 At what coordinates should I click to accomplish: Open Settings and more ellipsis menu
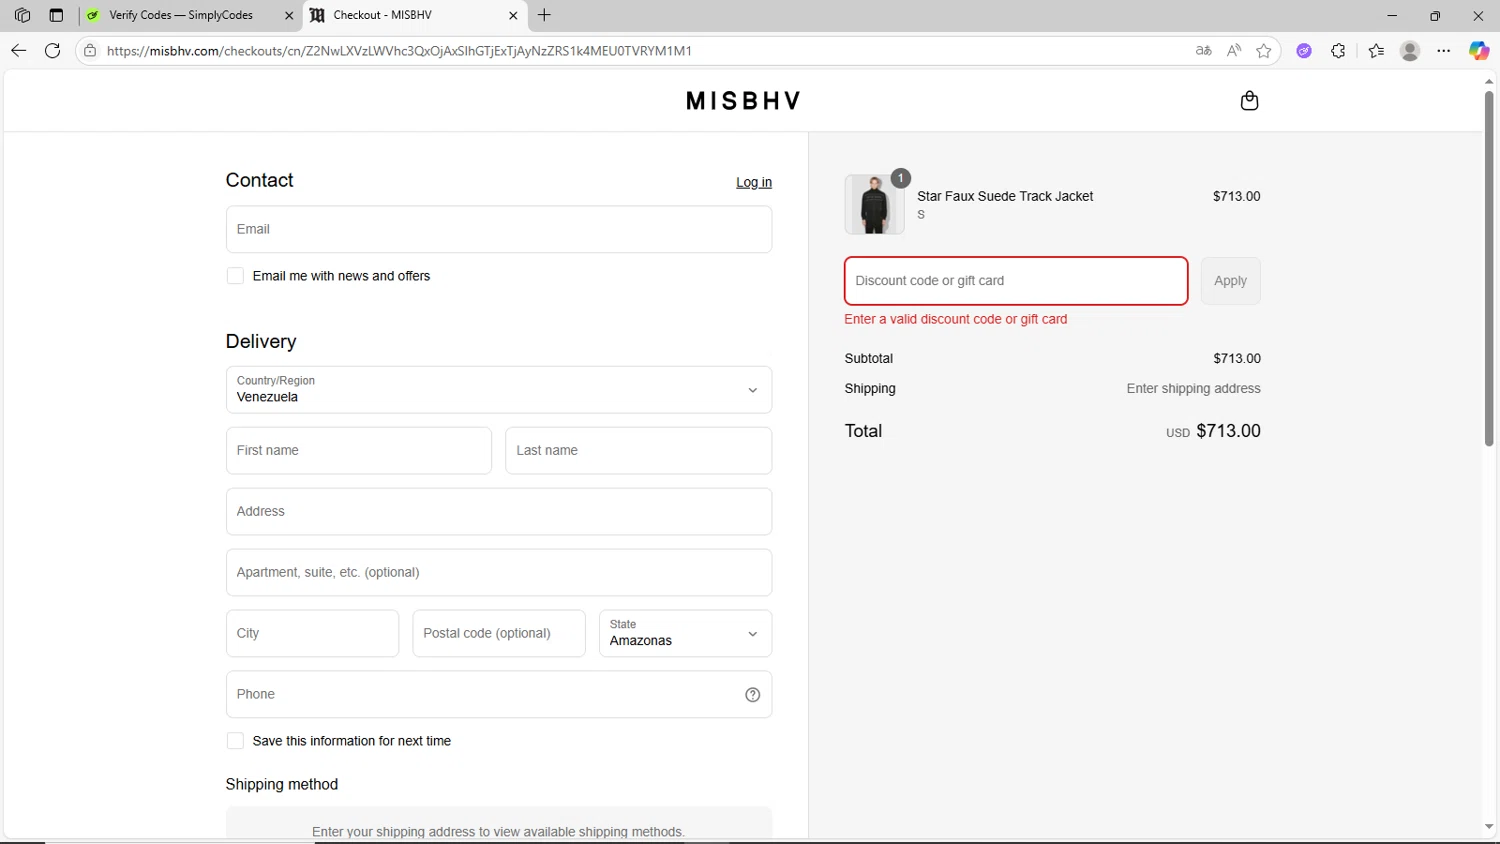point(1444,51)
